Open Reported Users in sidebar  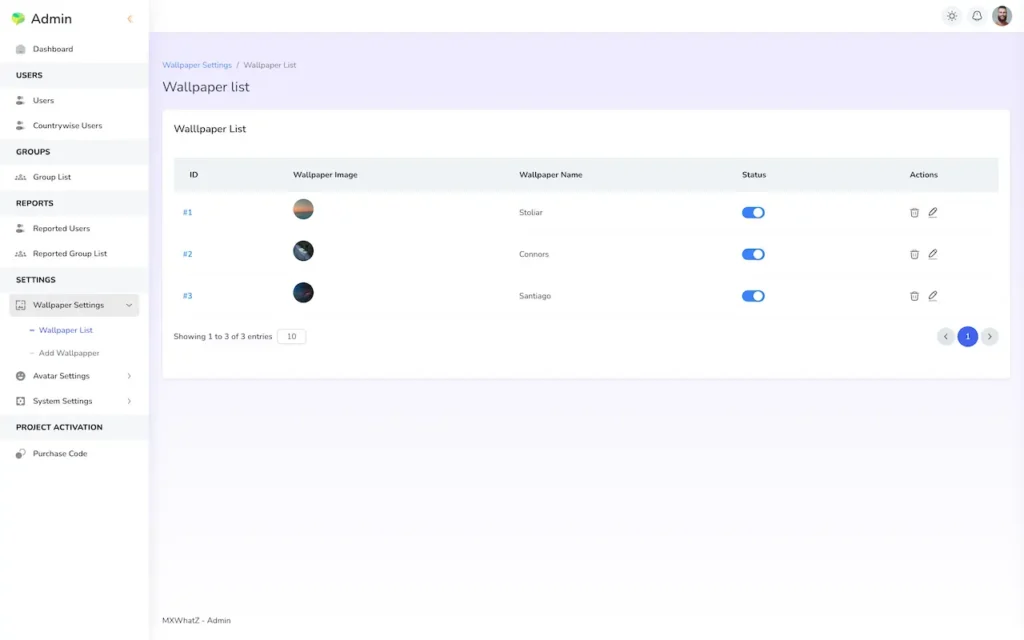click(61, 229)
